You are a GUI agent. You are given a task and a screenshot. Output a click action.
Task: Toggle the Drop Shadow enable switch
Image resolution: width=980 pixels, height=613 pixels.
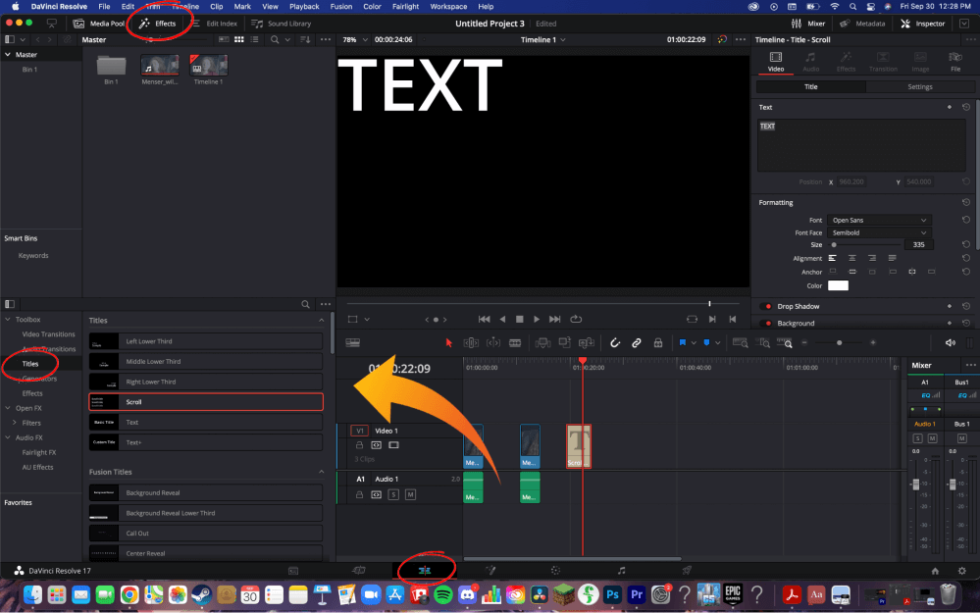click(768, 307)
